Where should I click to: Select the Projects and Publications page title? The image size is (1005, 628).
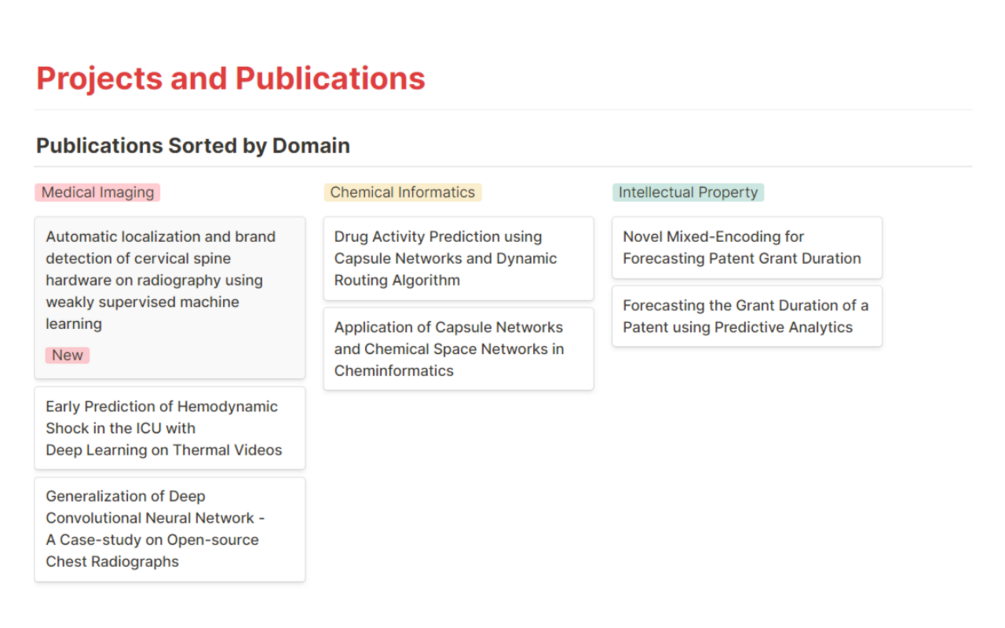pyautogui.click(x=231, y=79)
